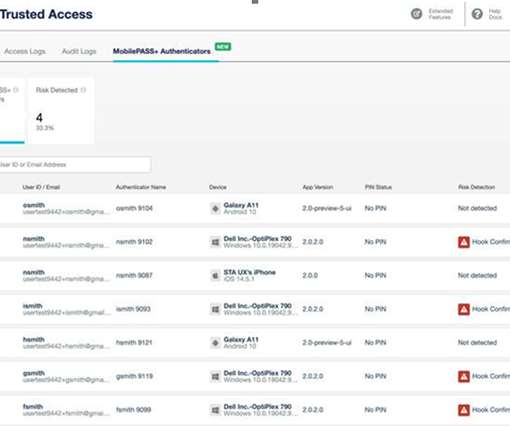This screenshot has width=510, height=426.
Task: Click Not detected status in hsmith row
Action: pyautogui.click(x=477, y=343)
